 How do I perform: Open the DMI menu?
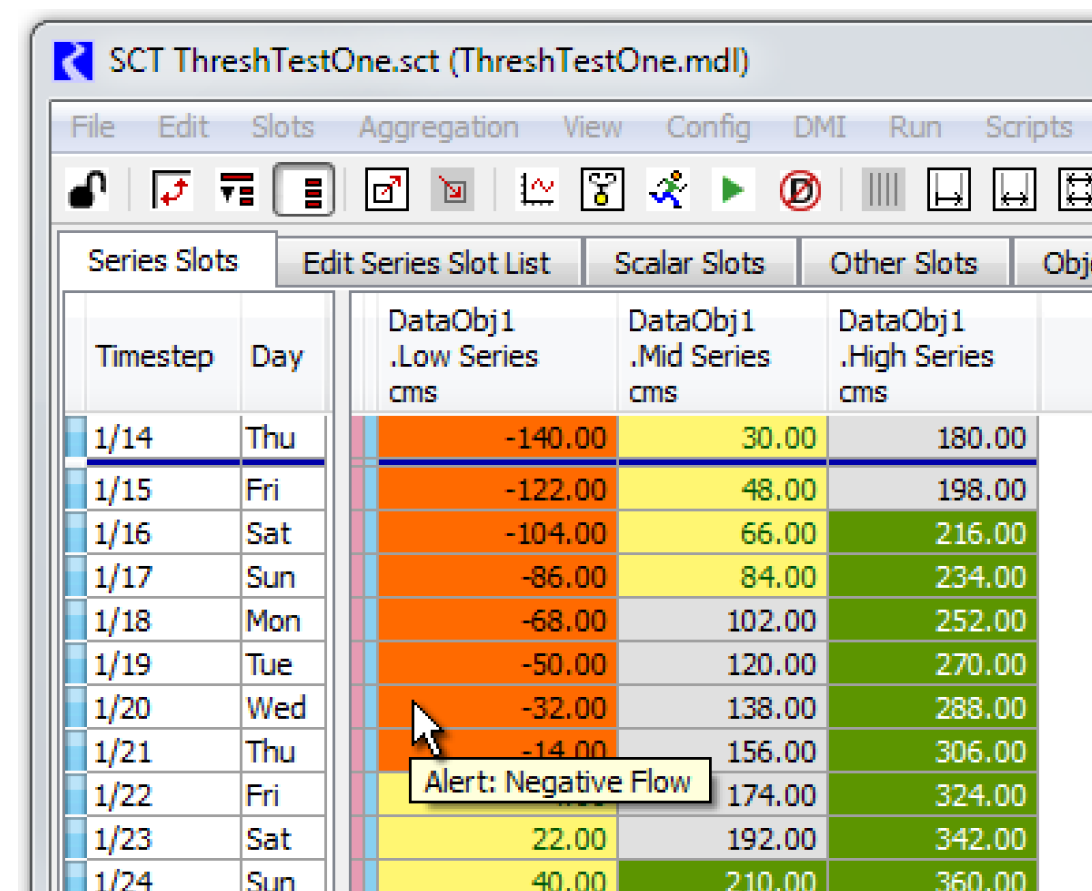[819, 128]
